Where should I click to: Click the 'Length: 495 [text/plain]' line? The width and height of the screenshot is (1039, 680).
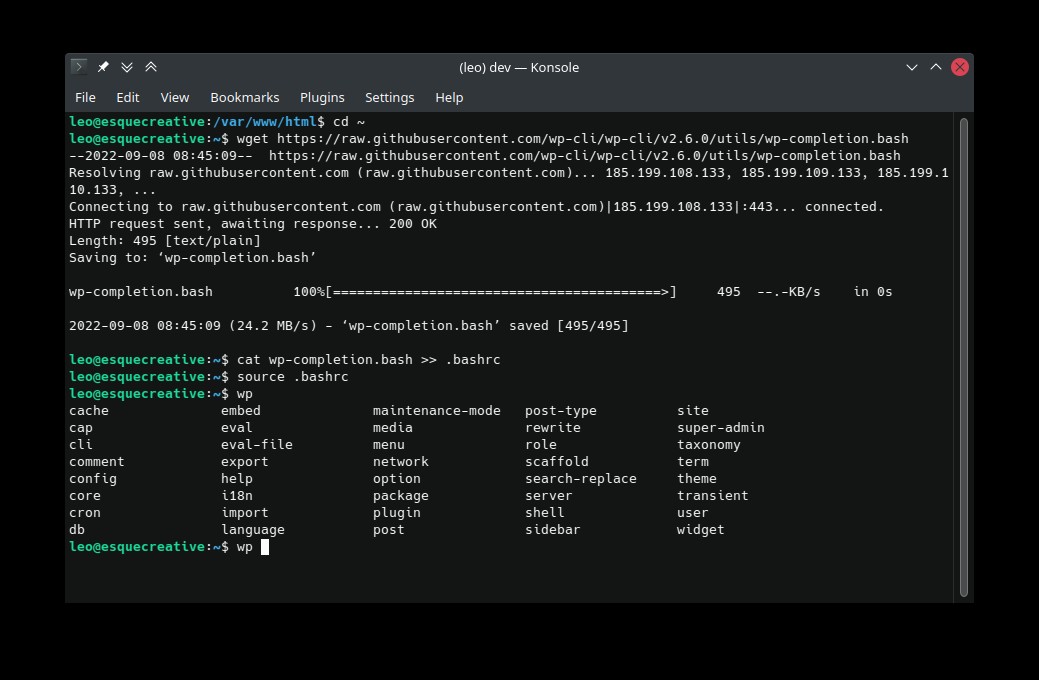coord(165,241)
